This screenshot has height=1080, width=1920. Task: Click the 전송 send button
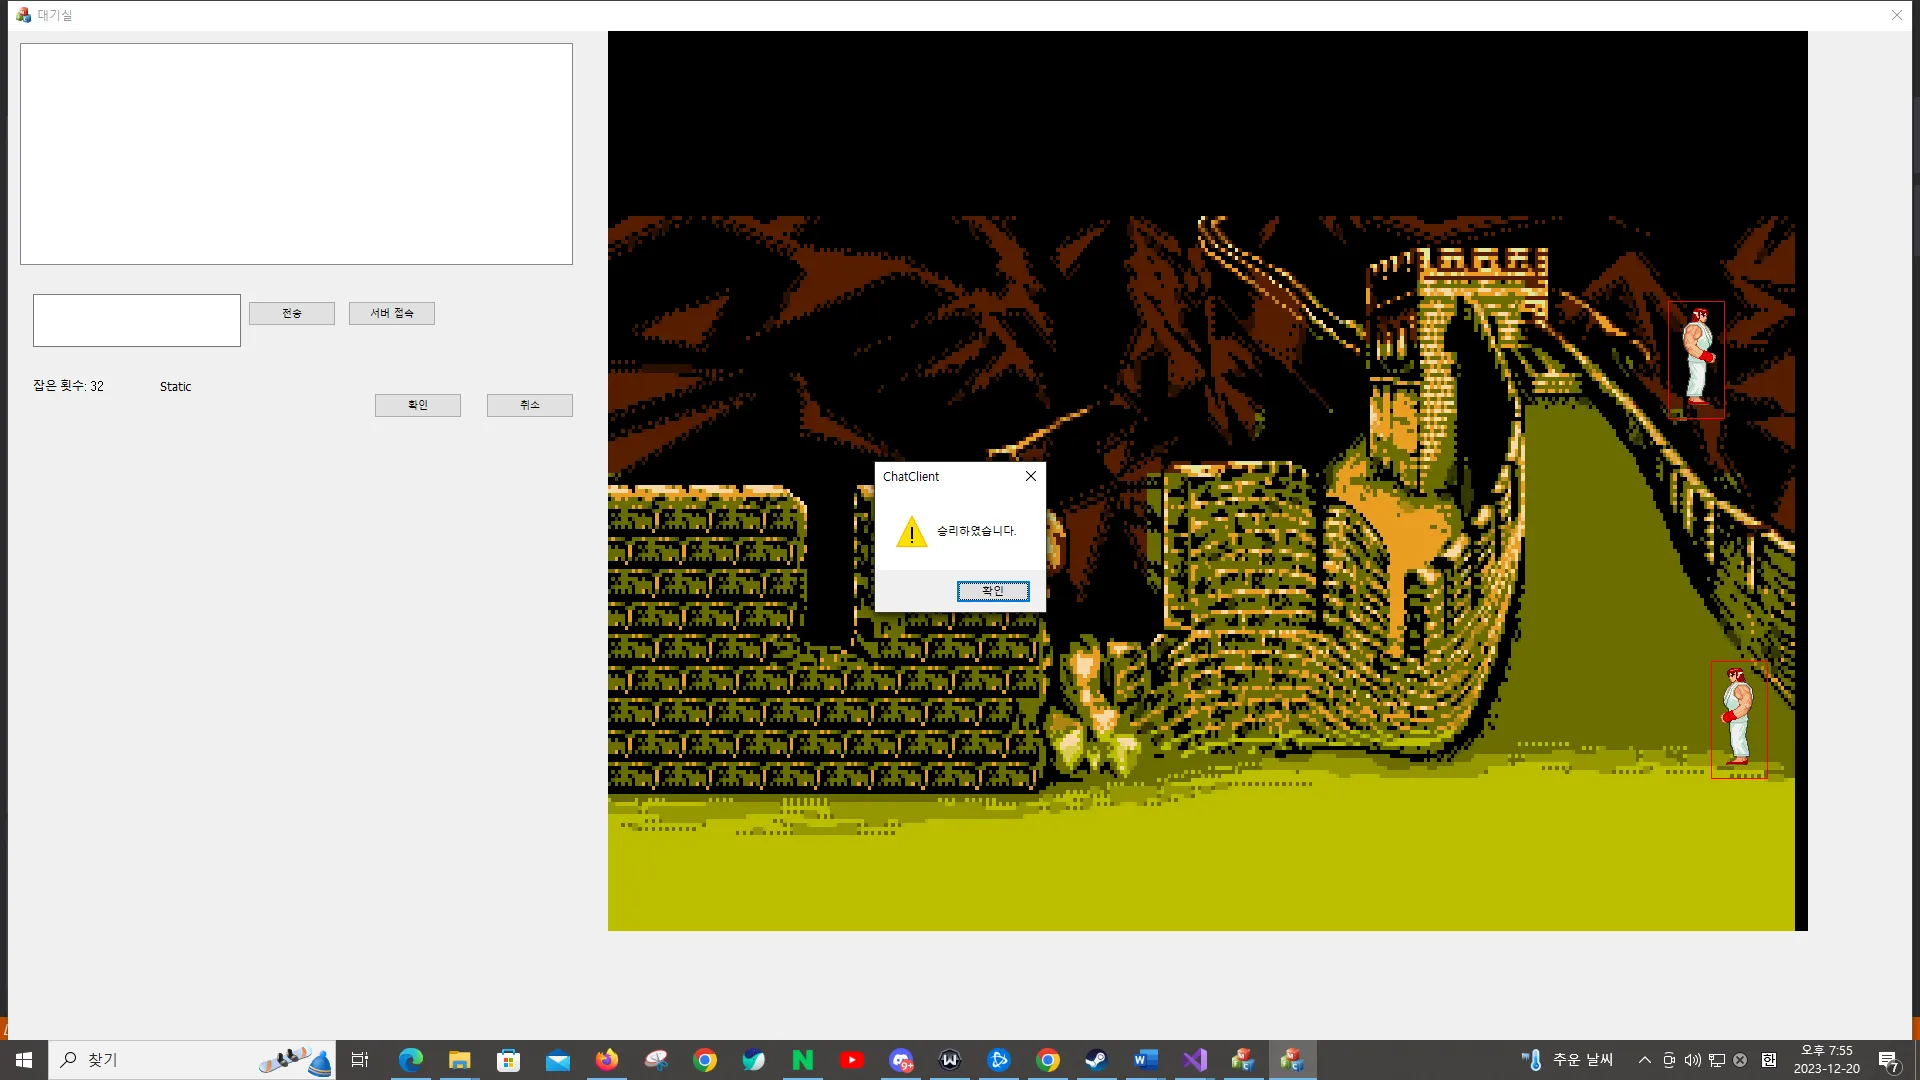coord(291,313)
